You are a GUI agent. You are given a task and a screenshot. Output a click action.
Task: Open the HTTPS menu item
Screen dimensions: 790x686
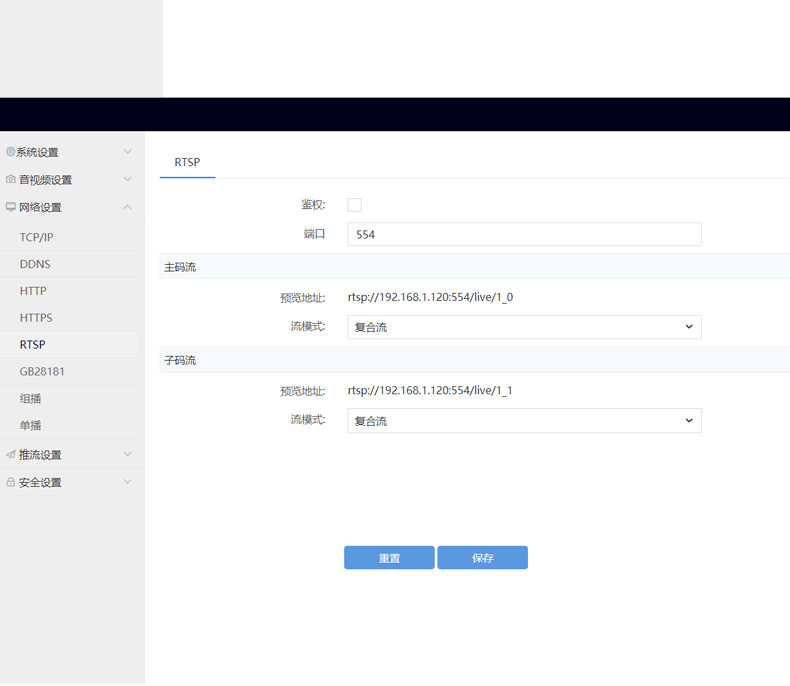(36, 318)
